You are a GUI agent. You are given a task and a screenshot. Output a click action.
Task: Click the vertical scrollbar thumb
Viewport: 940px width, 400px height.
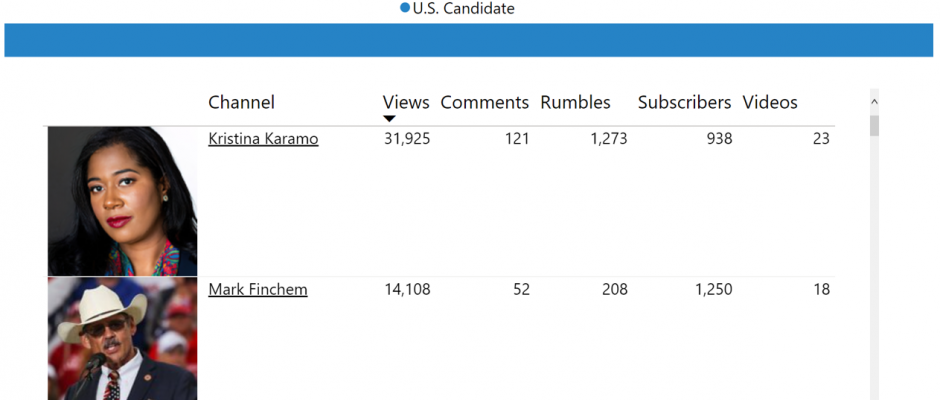click(x=874, y=126)
